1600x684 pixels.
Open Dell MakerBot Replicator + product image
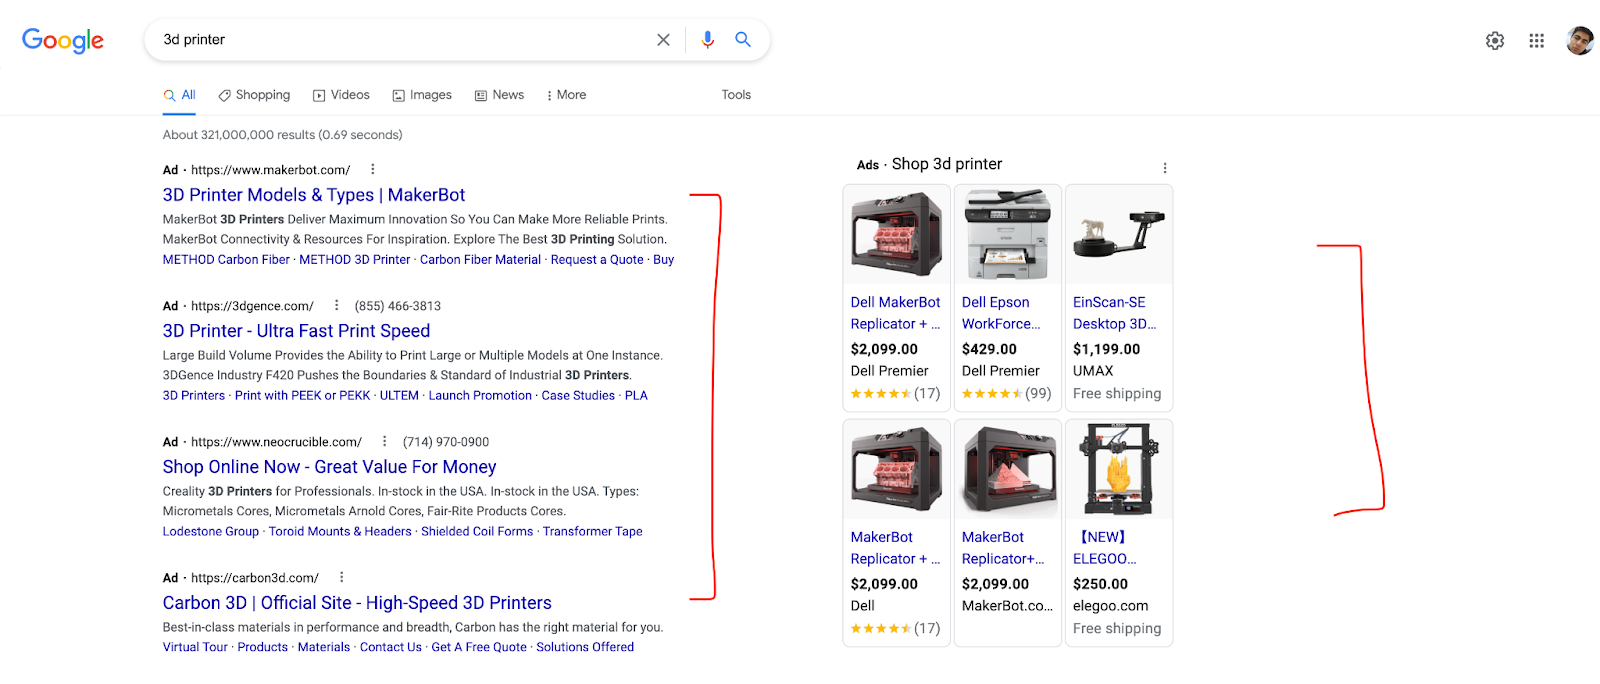(896, 234)
